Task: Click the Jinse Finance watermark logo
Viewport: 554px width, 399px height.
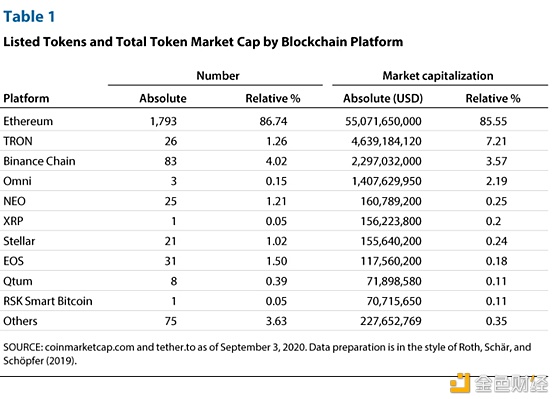Action: tap(499, 383)
